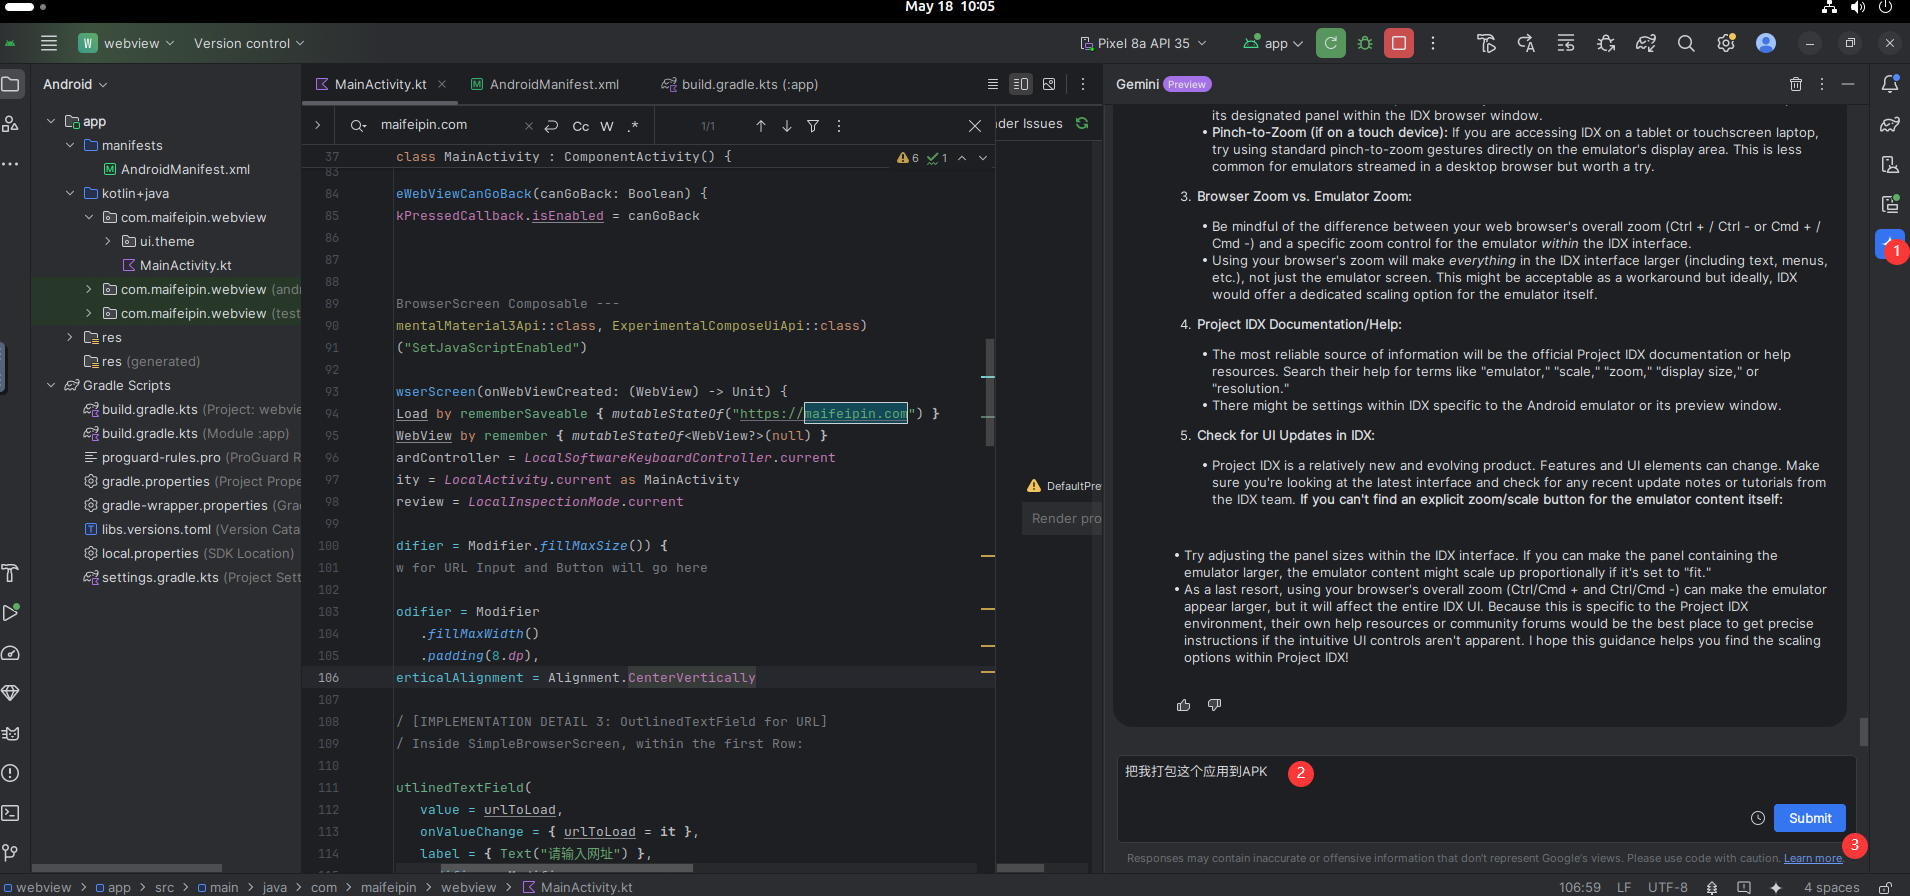Stop the running app with red stop button

point(1399,43)
